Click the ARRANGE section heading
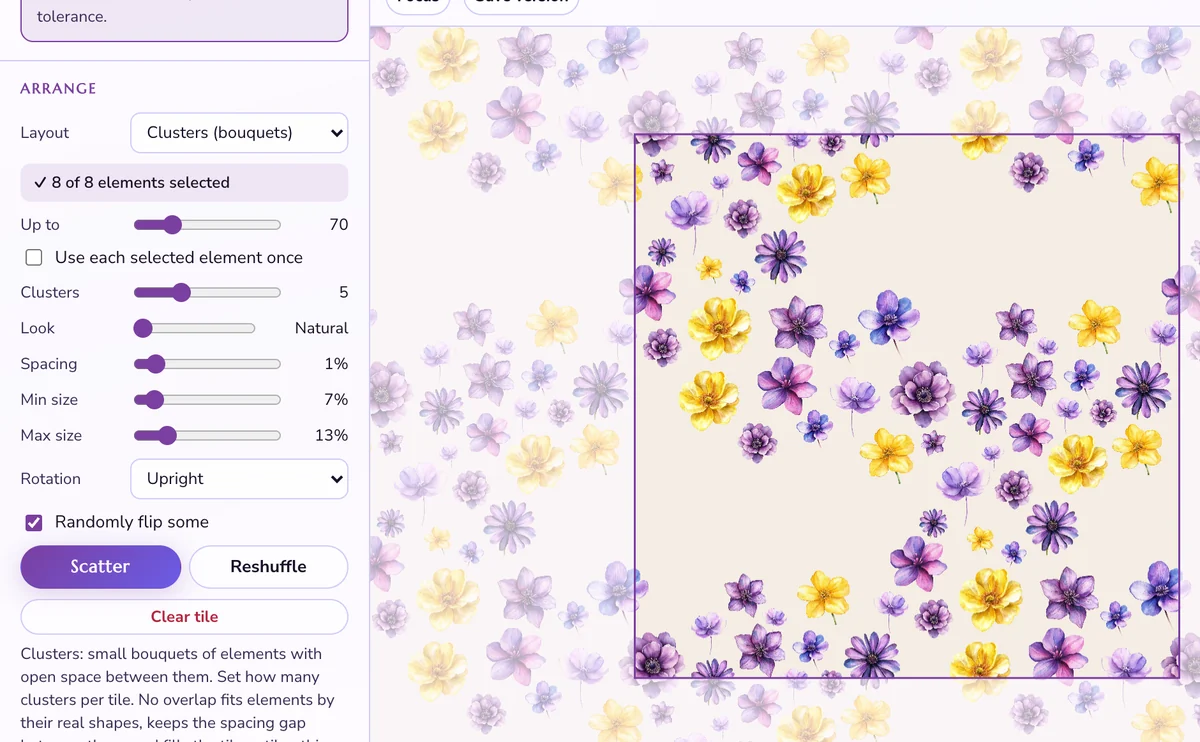The height and width of the screenshot is (742, 1200). pos(58,89)
